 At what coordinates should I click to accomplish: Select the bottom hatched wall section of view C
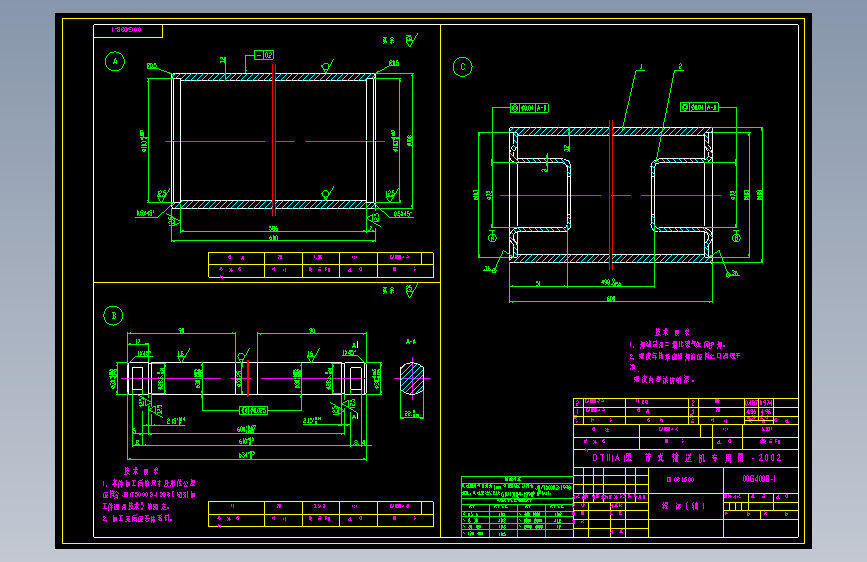coord(611,258)
